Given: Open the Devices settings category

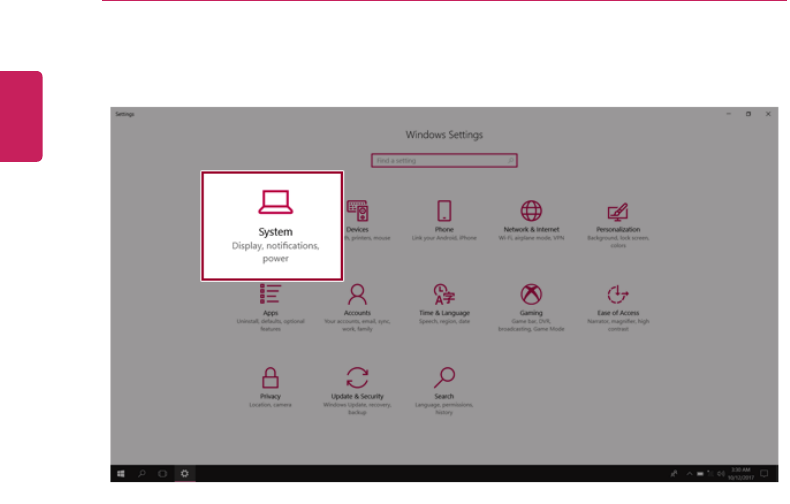Looking at the screenshot, I should click(358, 221).
